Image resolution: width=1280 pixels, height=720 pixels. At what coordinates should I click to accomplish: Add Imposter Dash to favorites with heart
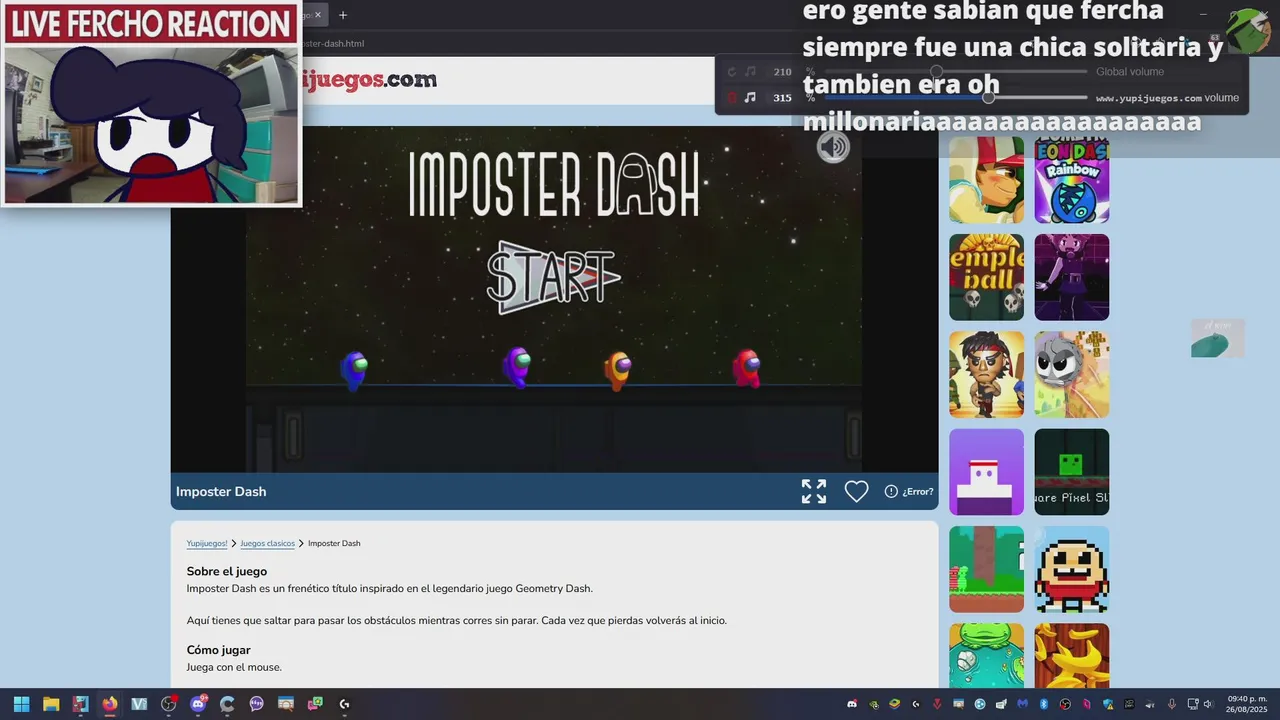click(856, 491)
